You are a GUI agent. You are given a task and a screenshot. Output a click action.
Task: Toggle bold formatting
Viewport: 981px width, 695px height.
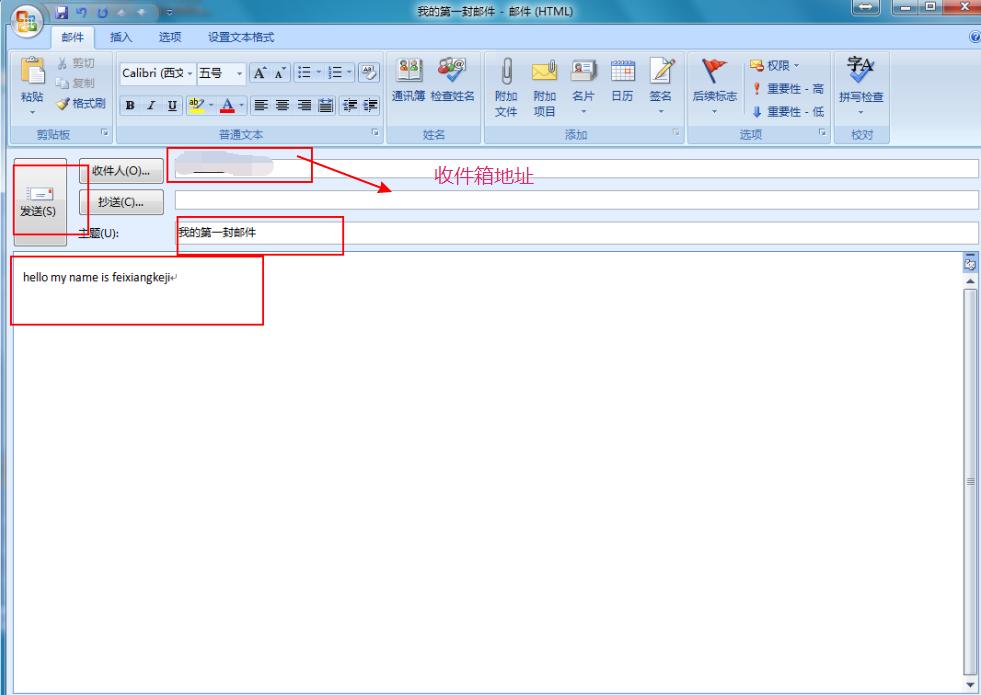pyautogui.click(x=130, y=105)
